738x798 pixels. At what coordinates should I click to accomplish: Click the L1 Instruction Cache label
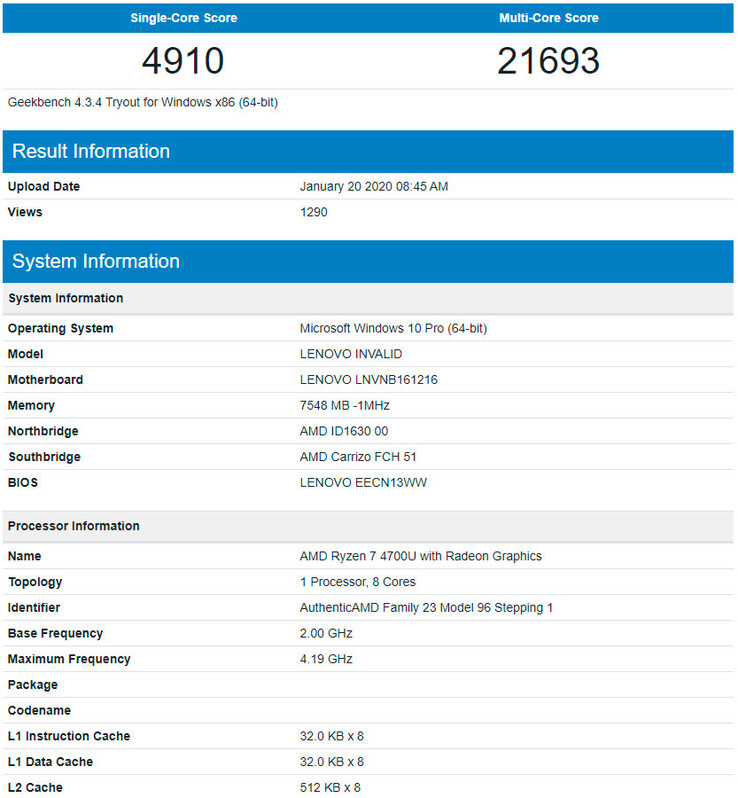pyautogui.click(x=69, y=736)
